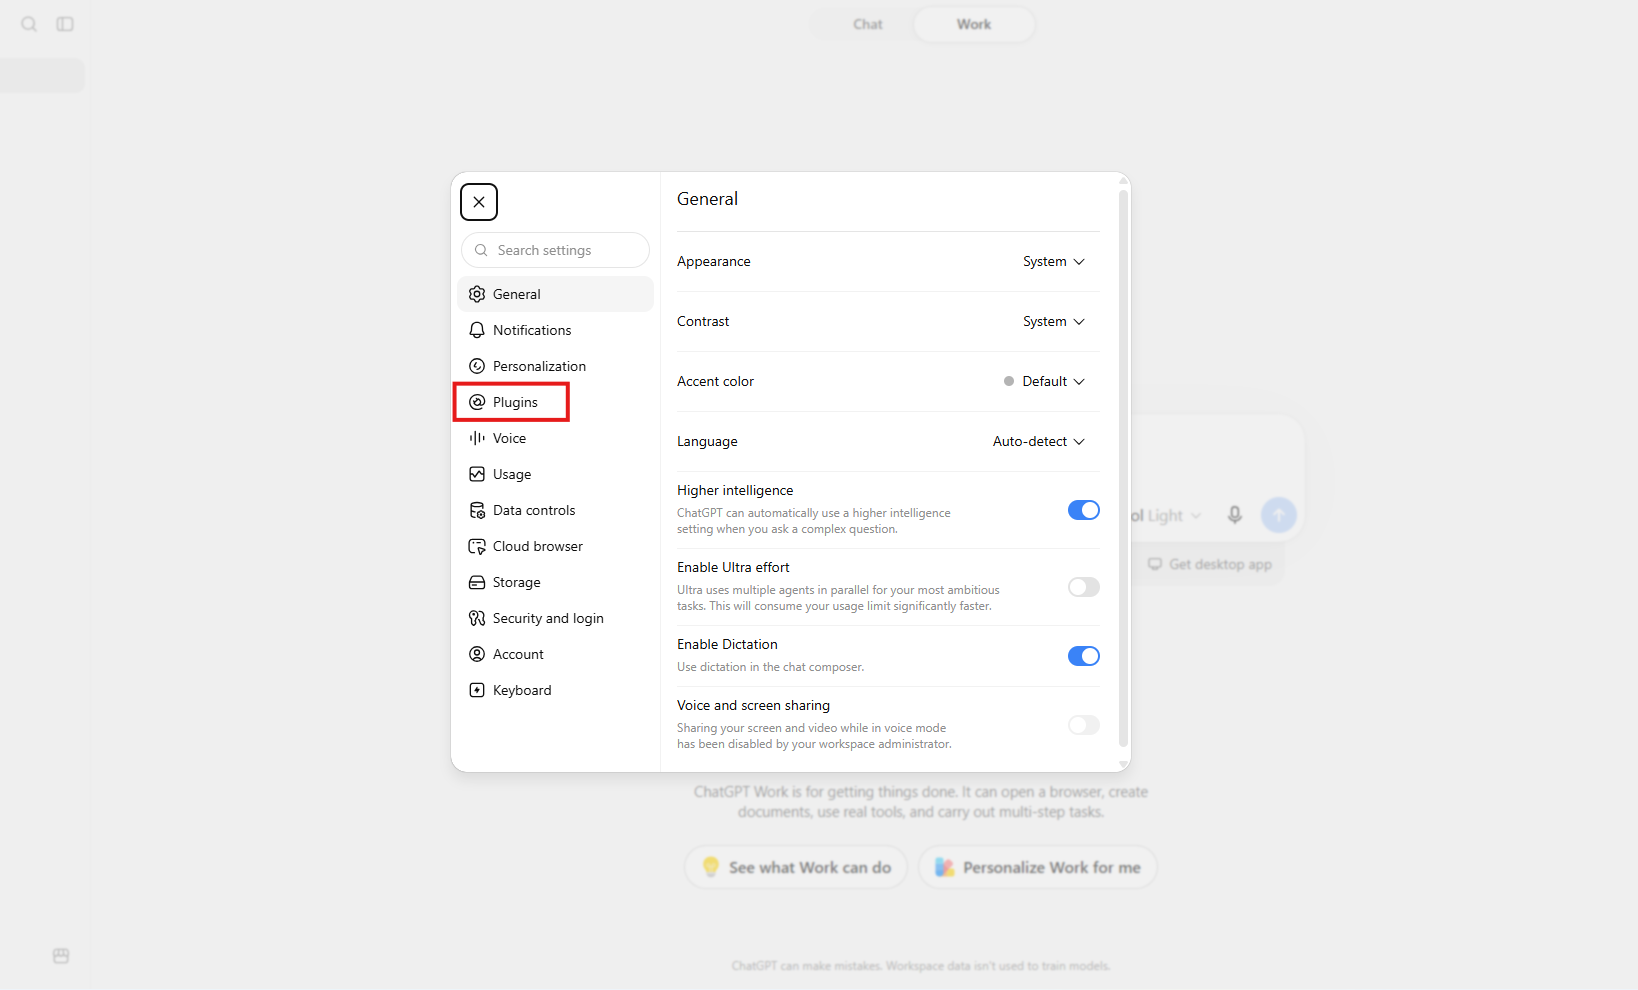The image size is (1638, 990).
Task: Toggle the sidebar panel icon
Action: (65, 24)
